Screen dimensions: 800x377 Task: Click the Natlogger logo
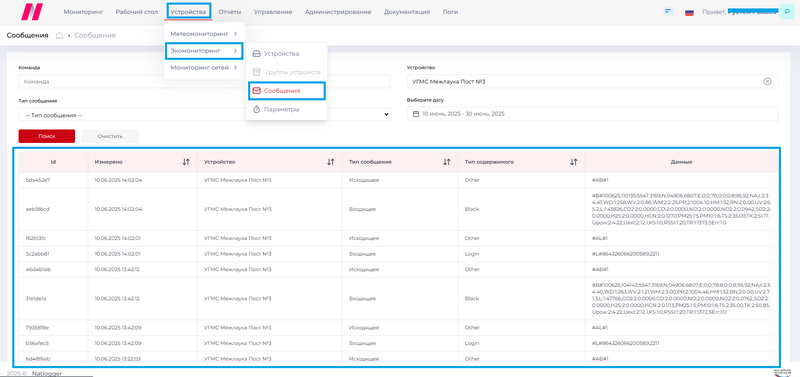[x=32, y=11]
